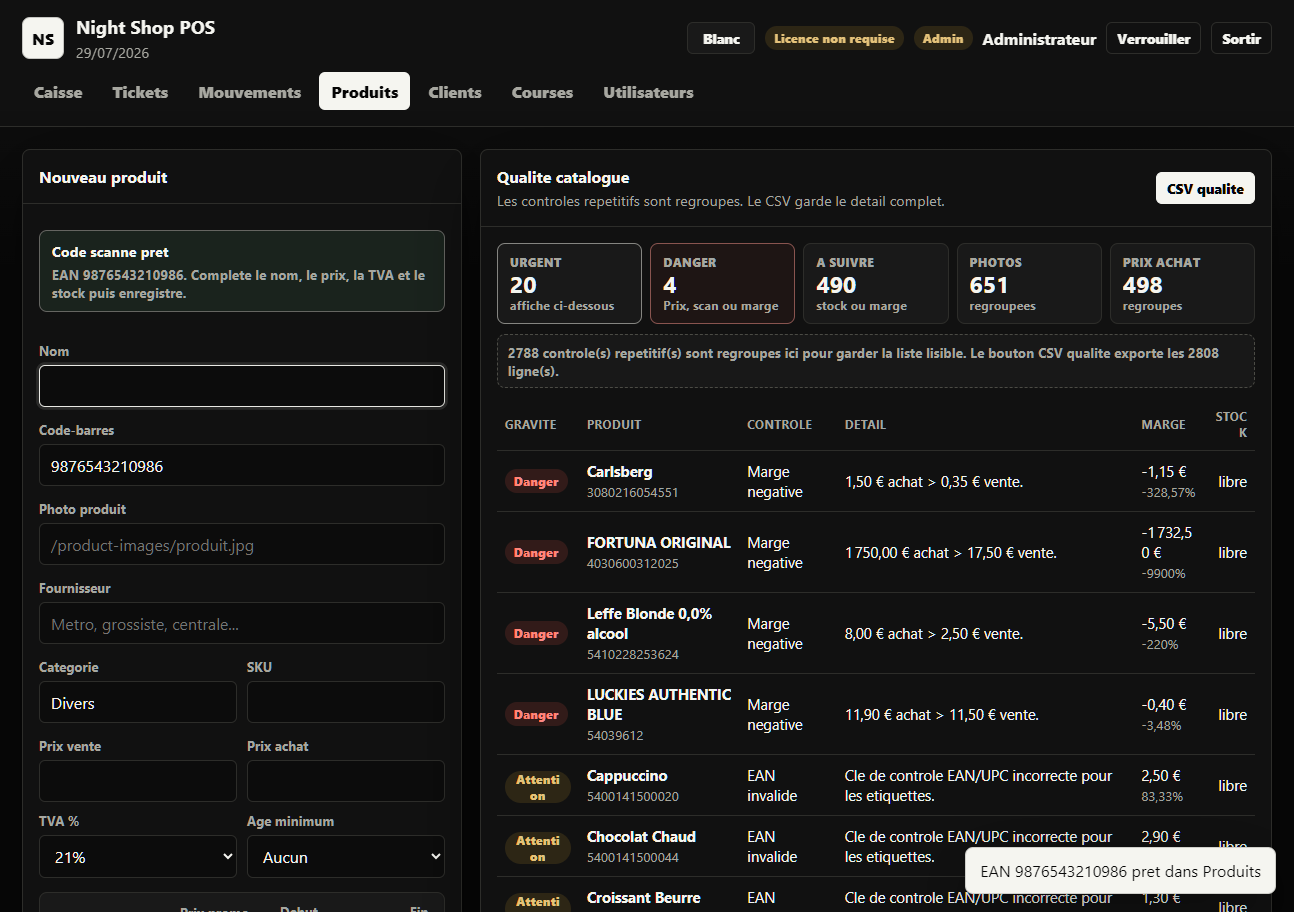Click the Fournisseur input field

pos(242,623)
